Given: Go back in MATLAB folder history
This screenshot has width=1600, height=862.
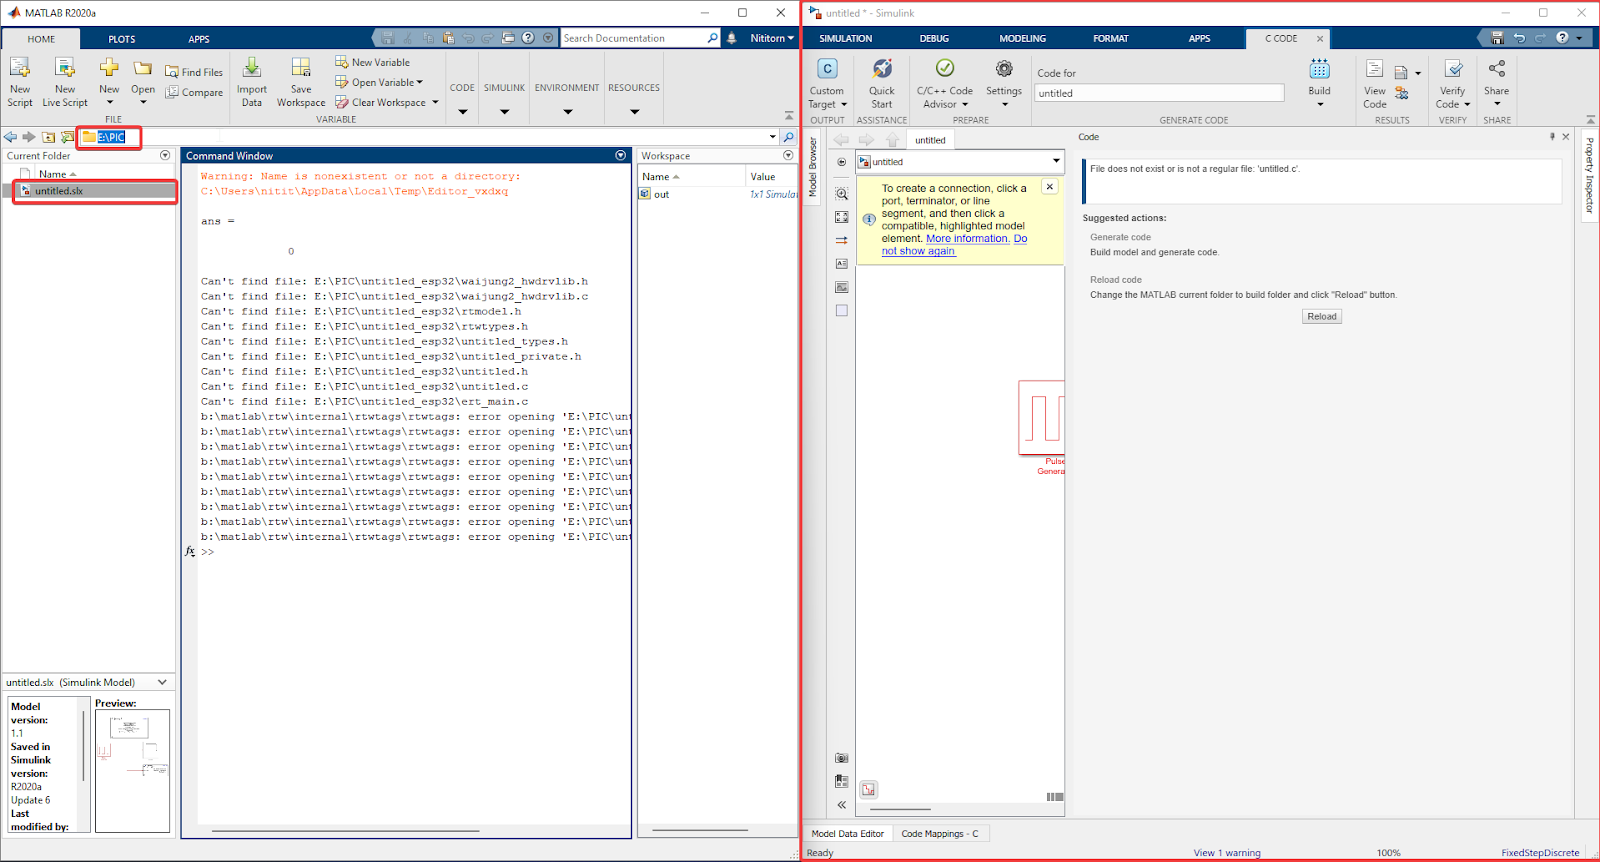Looking at the screenshot, I should (x=10, y=137).
